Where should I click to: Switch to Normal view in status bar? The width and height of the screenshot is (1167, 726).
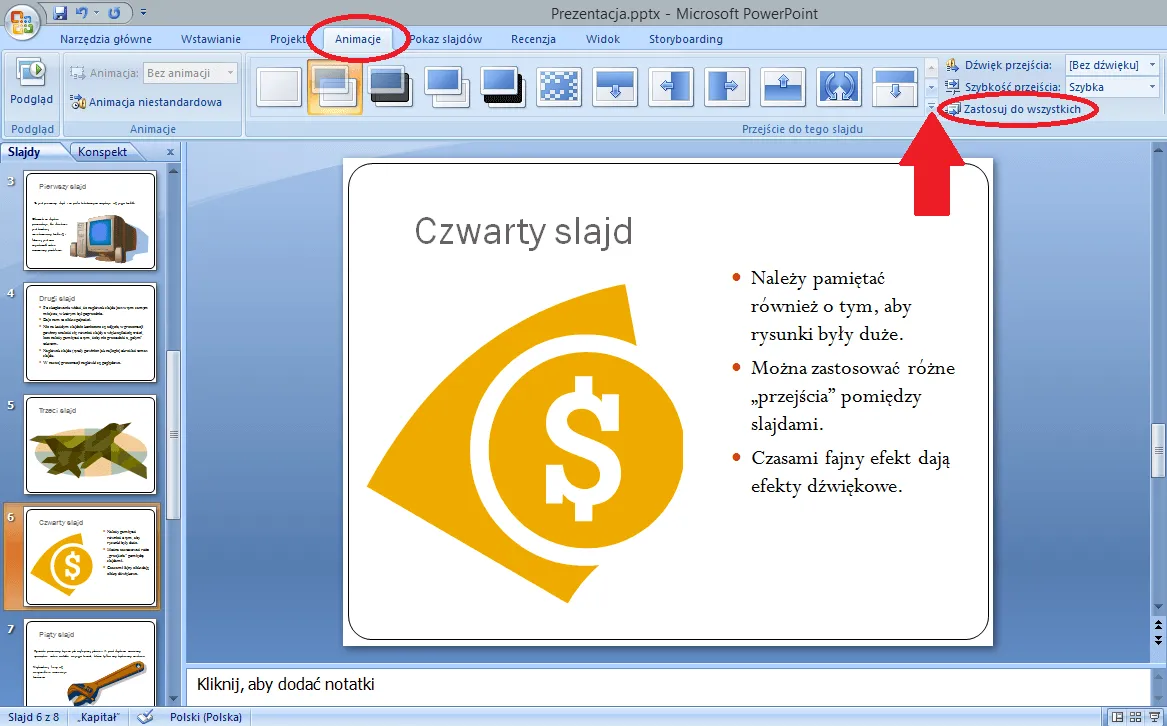point(1117,717)
